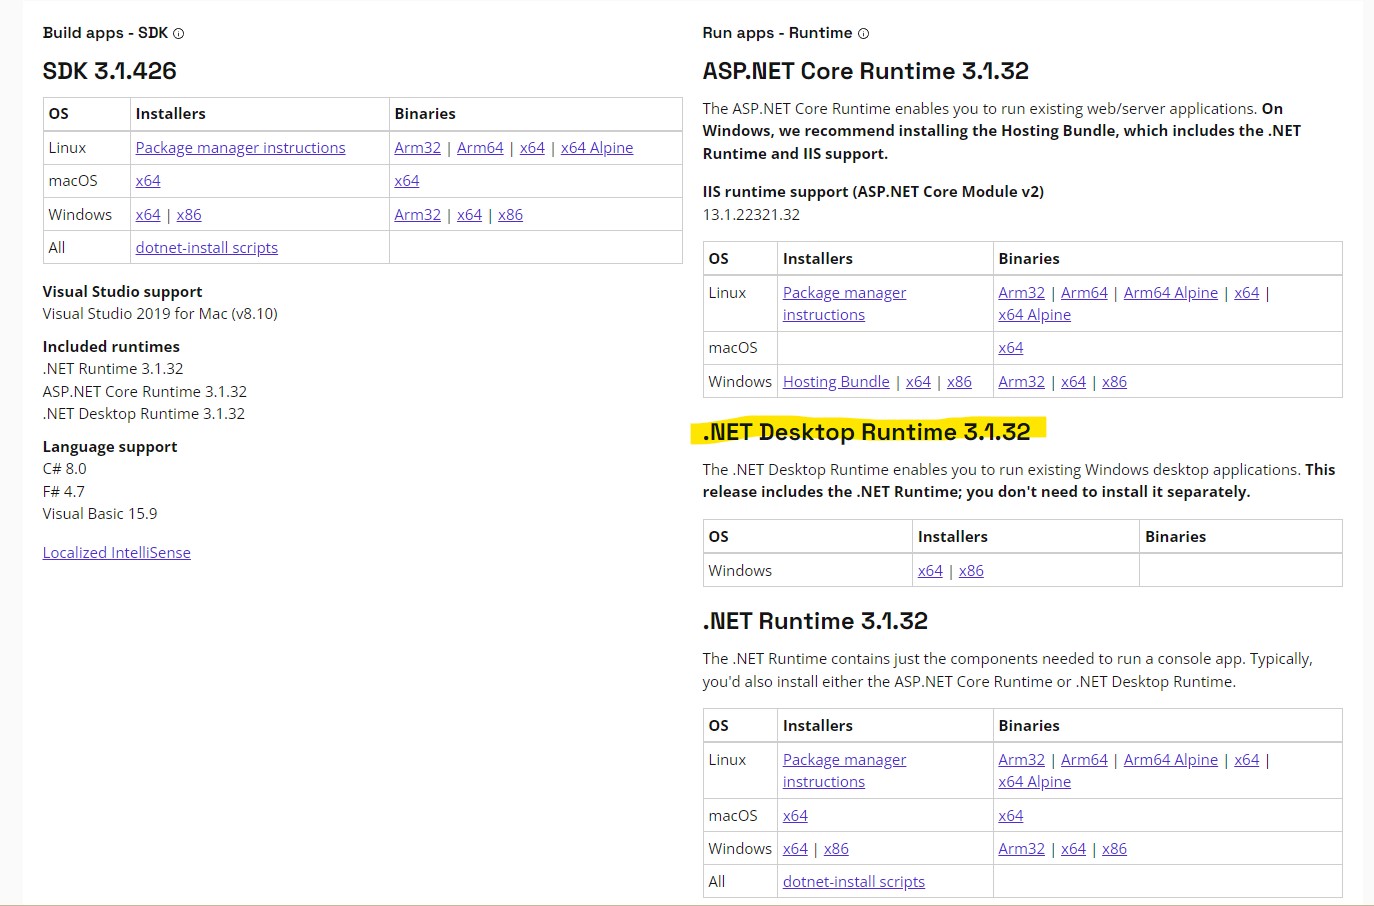Click the info icon next to Build apps - SDK

[179, 34]
